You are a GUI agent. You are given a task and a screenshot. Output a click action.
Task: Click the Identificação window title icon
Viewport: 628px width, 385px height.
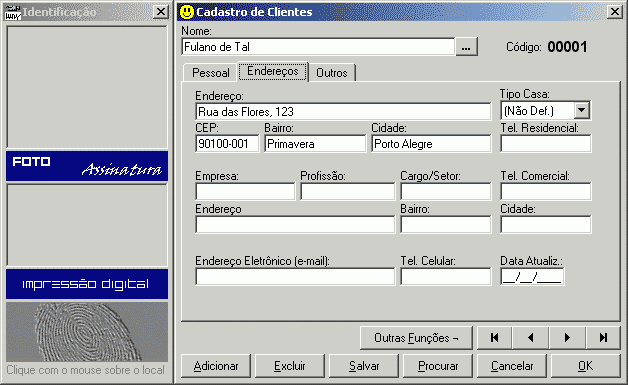12,12
